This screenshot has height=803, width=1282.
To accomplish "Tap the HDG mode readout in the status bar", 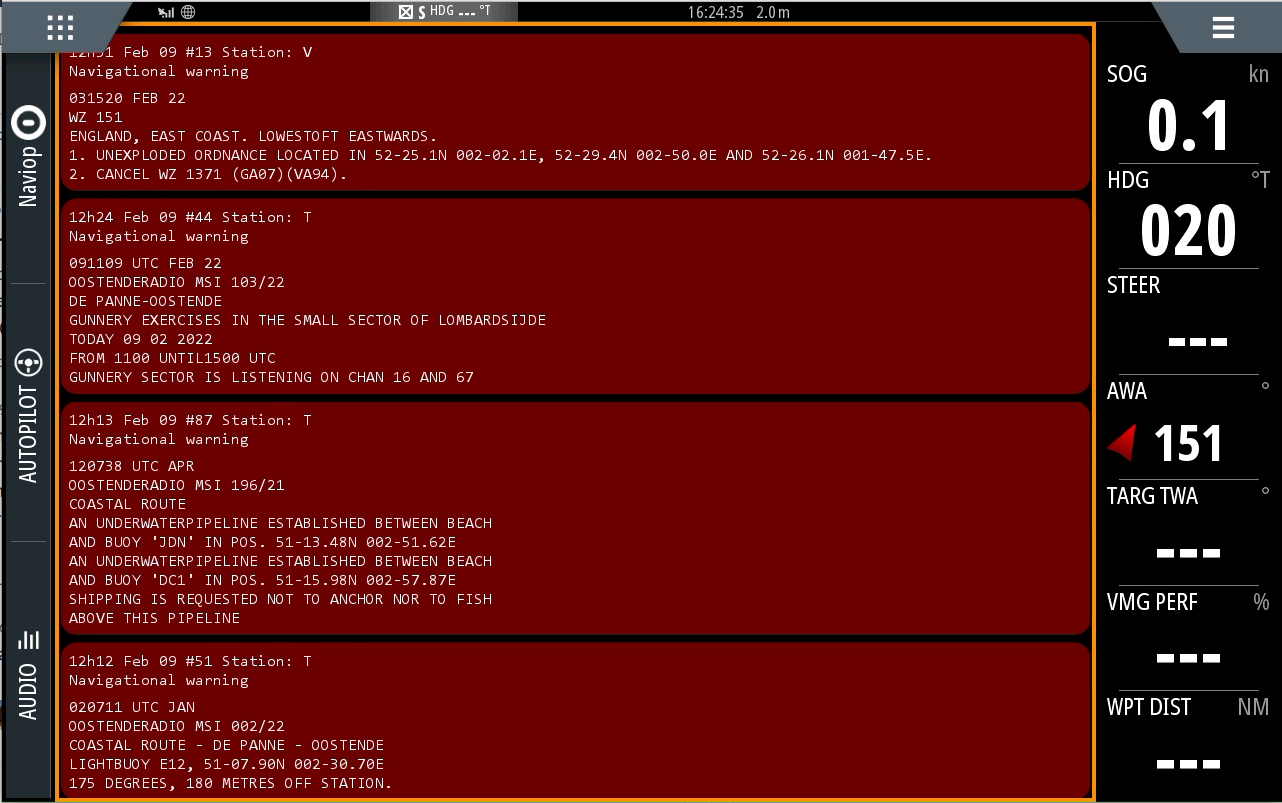I will (x=461, y=12).
